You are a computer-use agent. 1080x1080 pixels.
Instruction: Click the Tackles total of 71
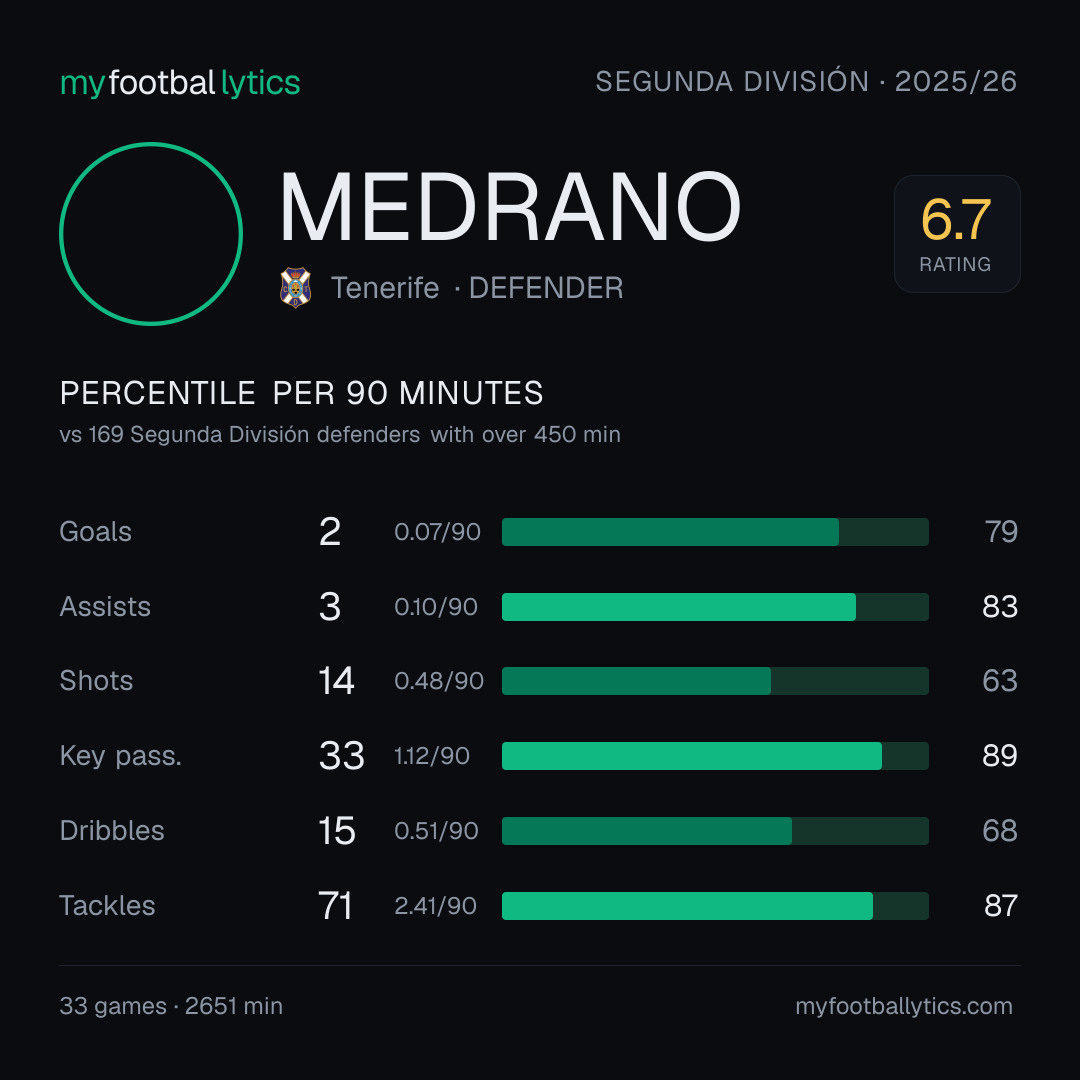tap(335, 906)
